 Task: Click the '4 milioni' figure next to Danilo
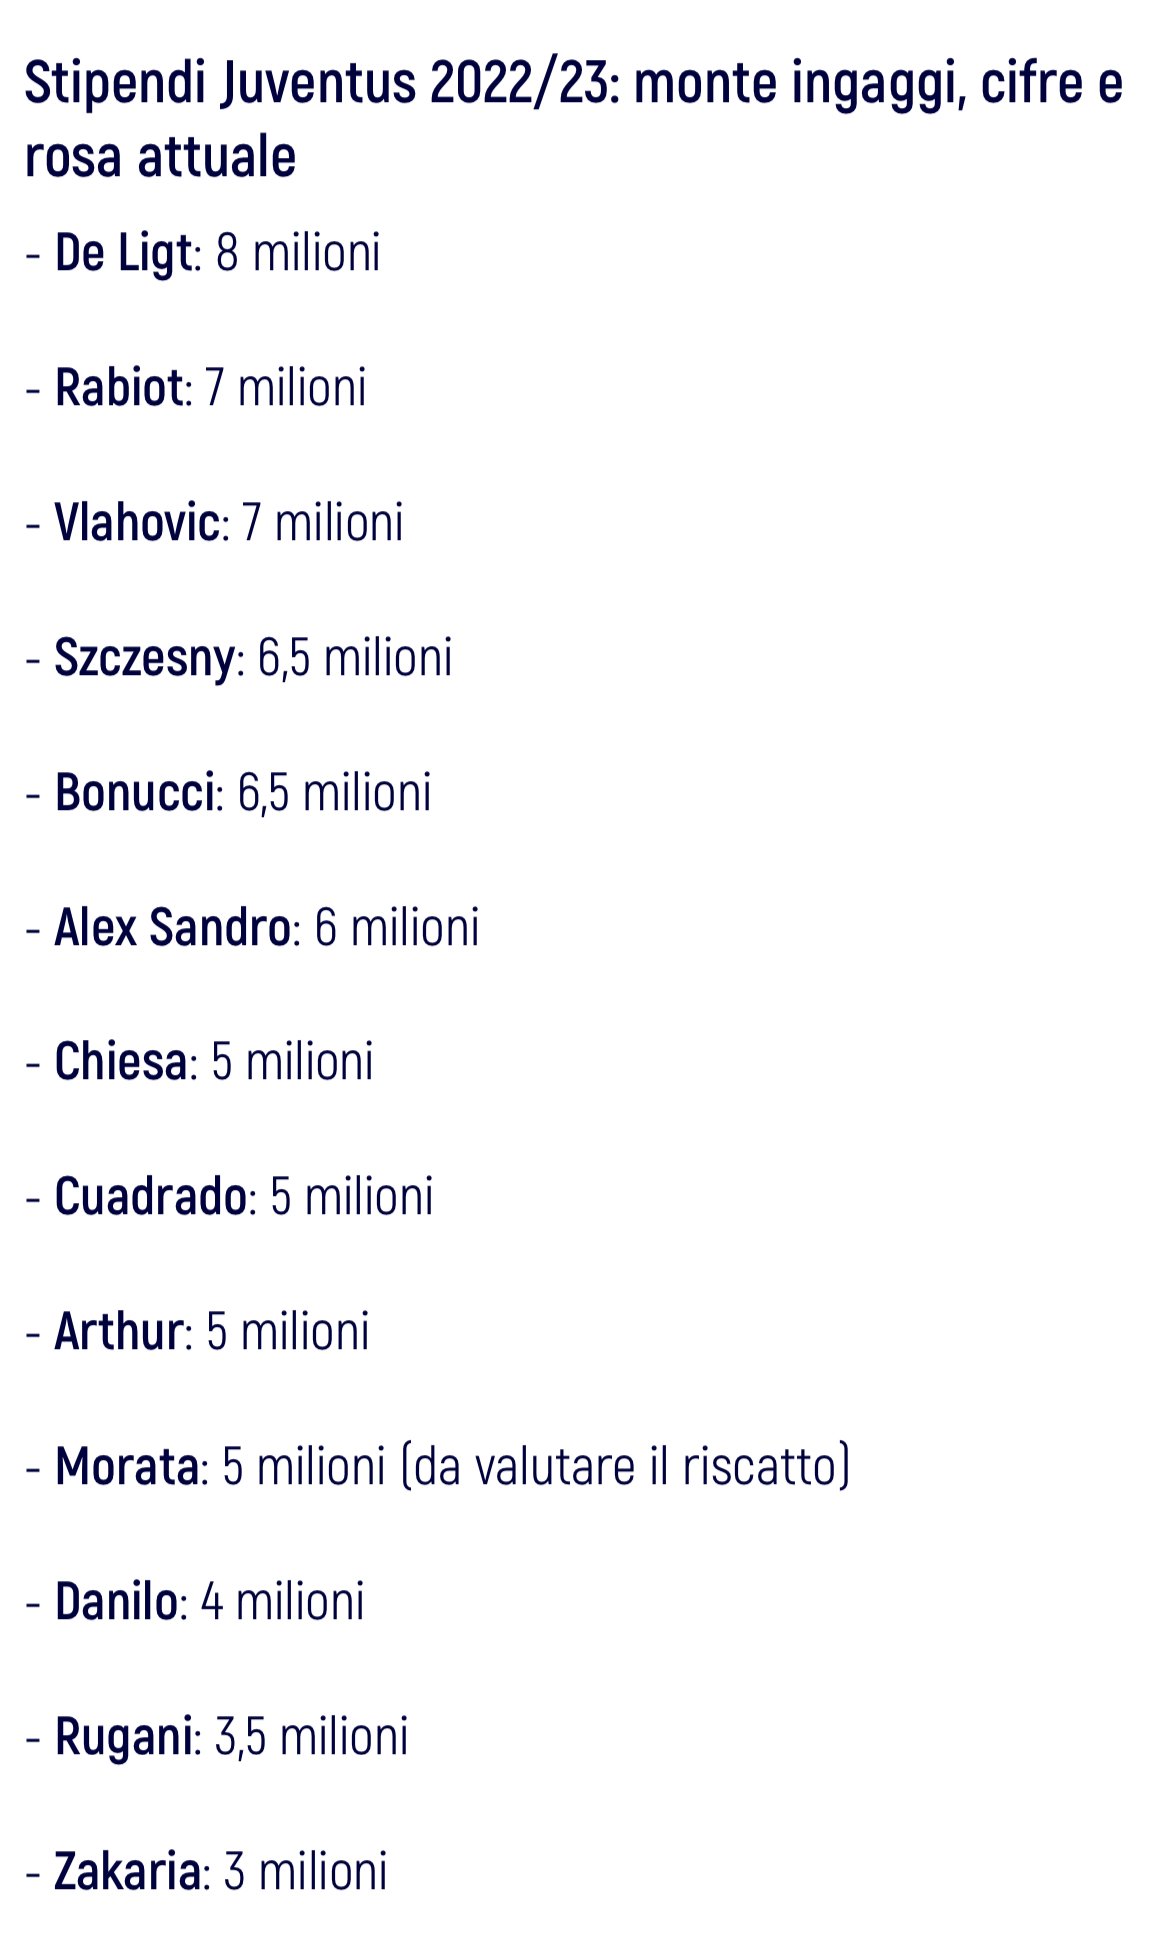point(283,1601)
